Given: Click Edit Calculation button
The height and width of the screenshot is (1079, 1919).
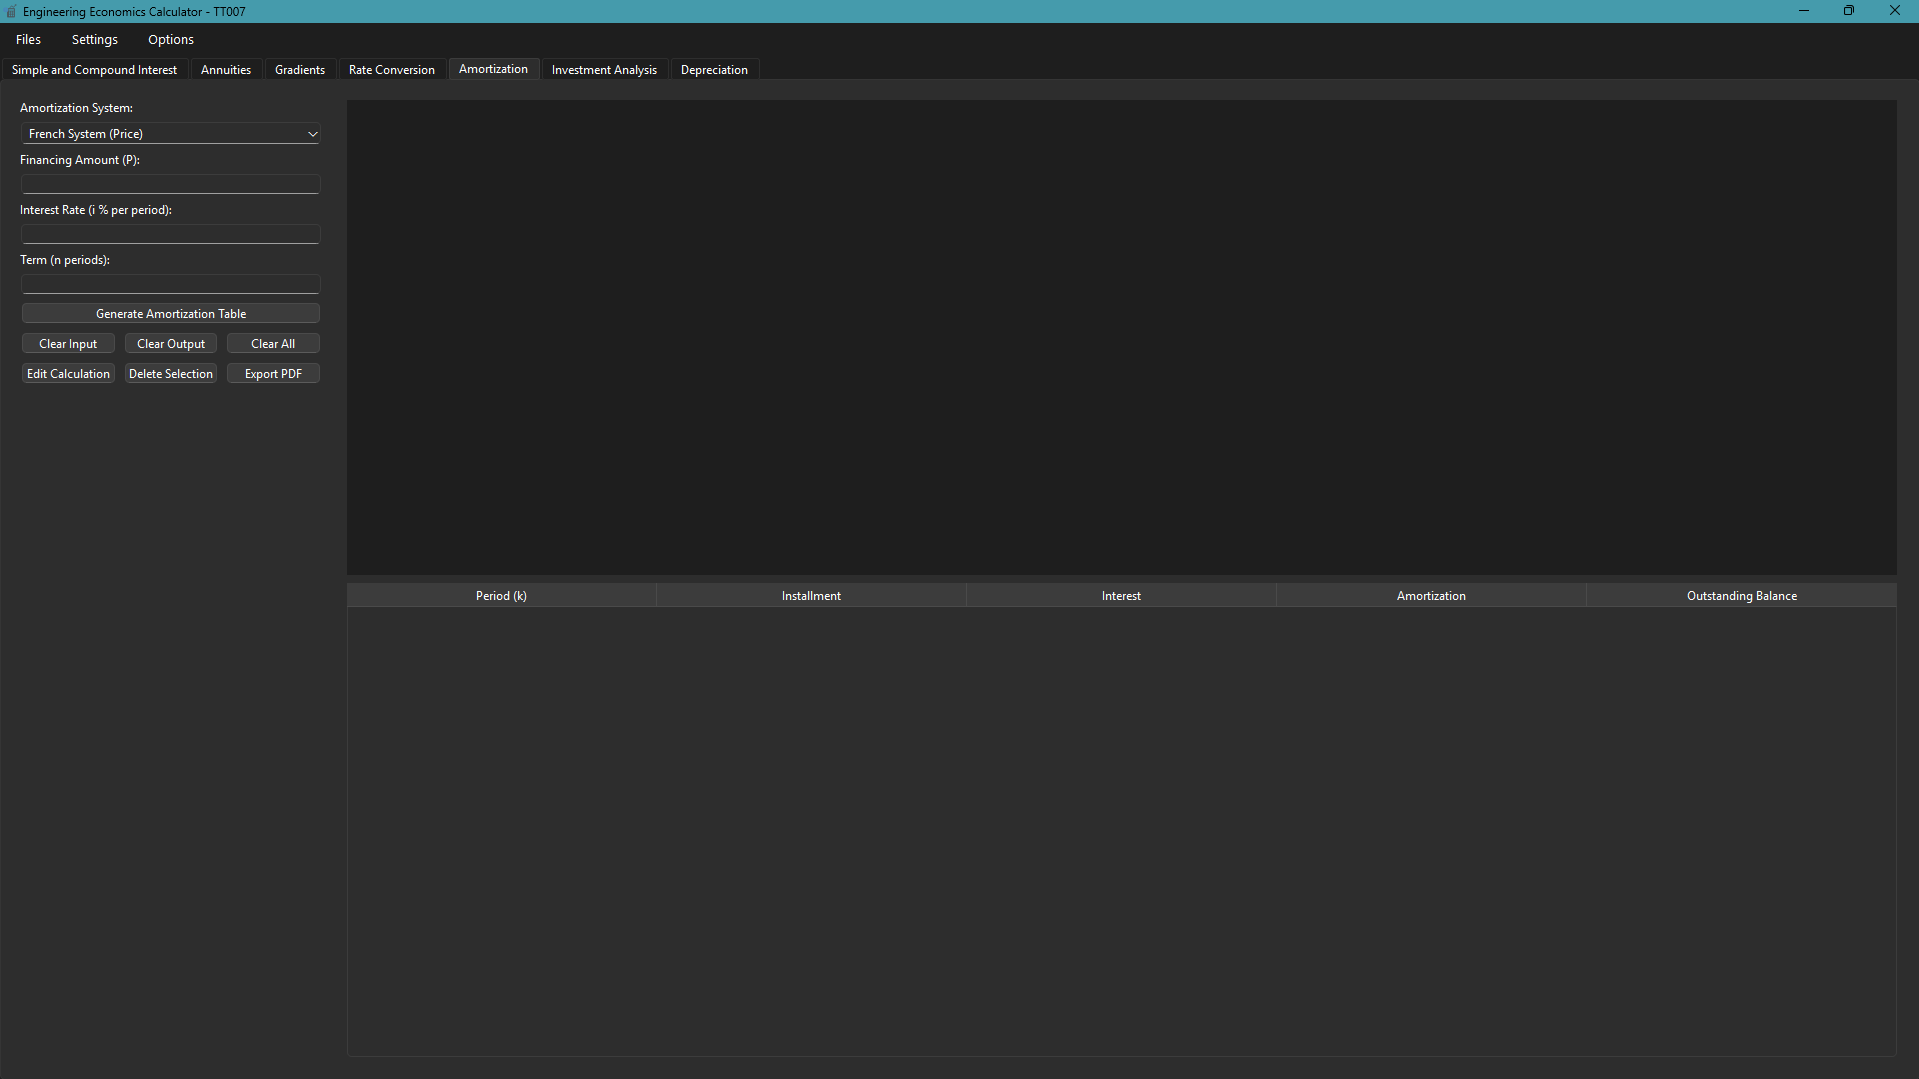Looking at the screenshot, I should (68, 374).
